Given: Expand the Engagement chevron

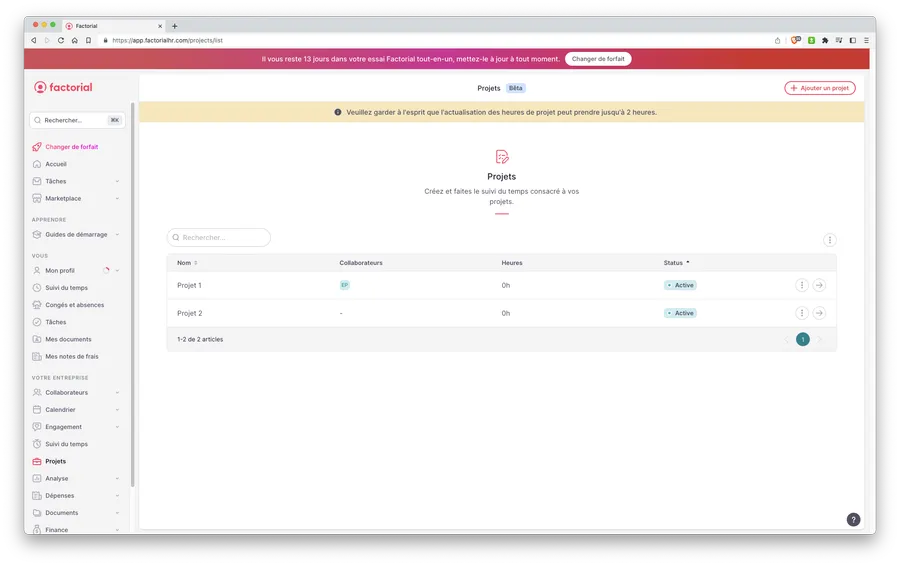Looking at the screenshot, I should pos(117,427).
